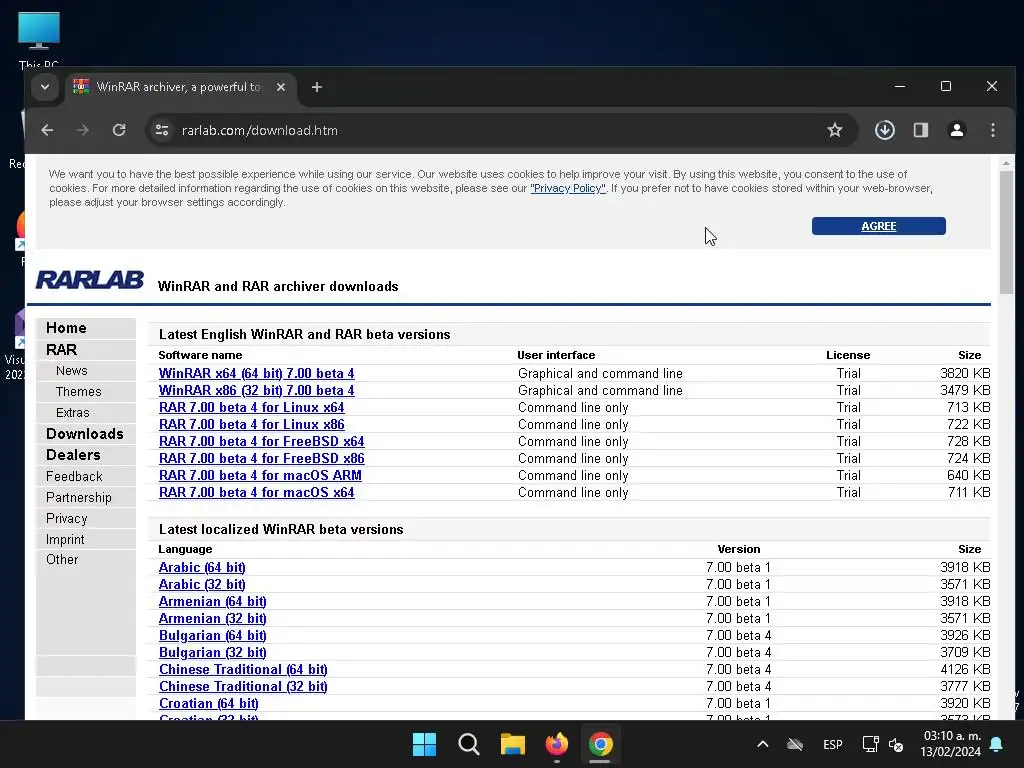Open Feedback in sidebar menu

74,476
